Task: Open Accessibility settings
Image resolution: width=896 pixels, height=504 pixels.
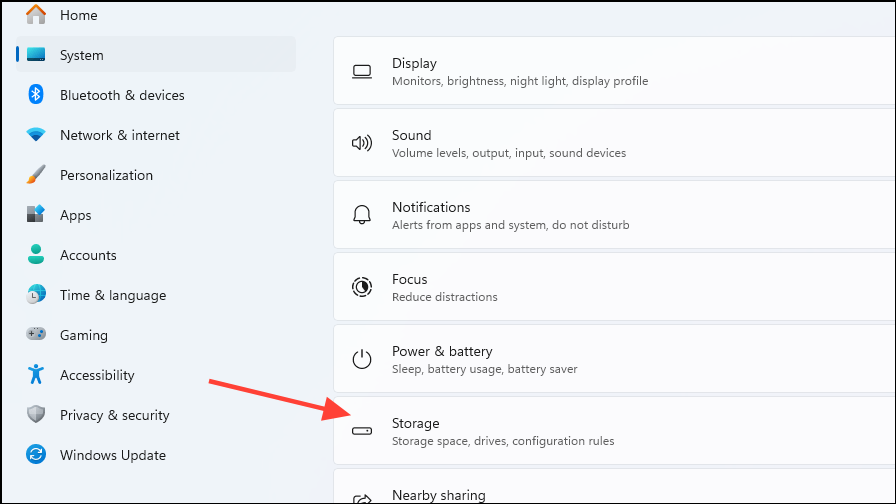Action: click(156, 375)
